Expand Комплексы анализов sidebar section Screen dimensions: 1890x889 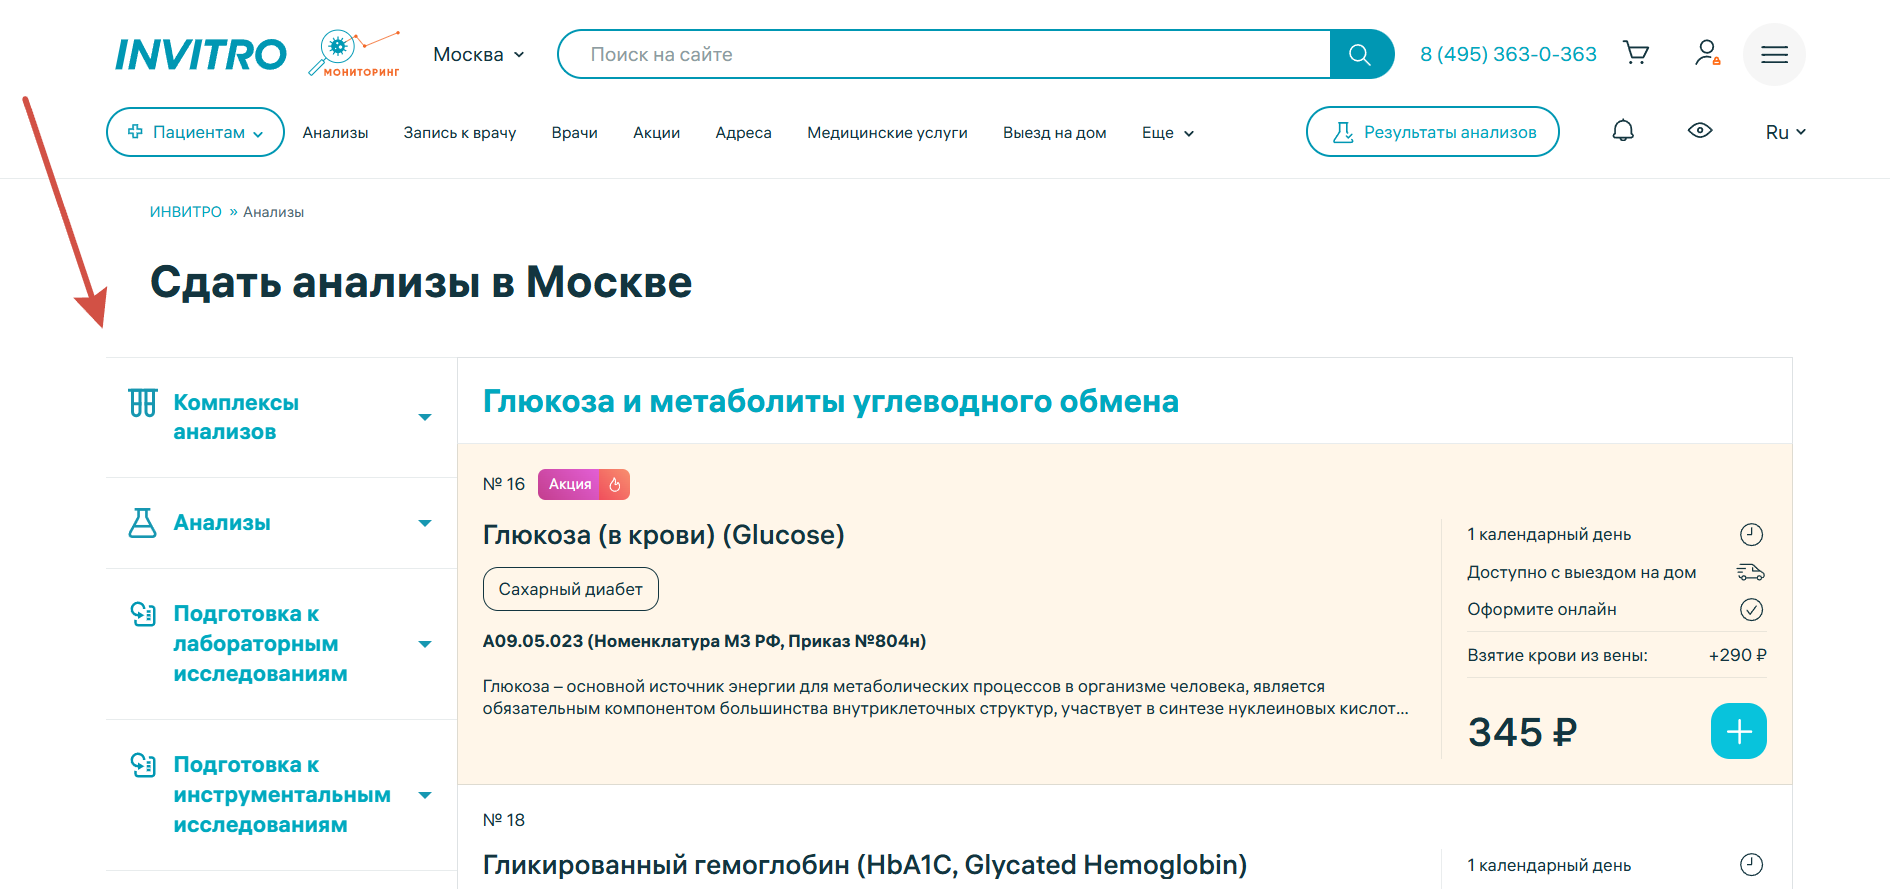click(x=425, y=417)
